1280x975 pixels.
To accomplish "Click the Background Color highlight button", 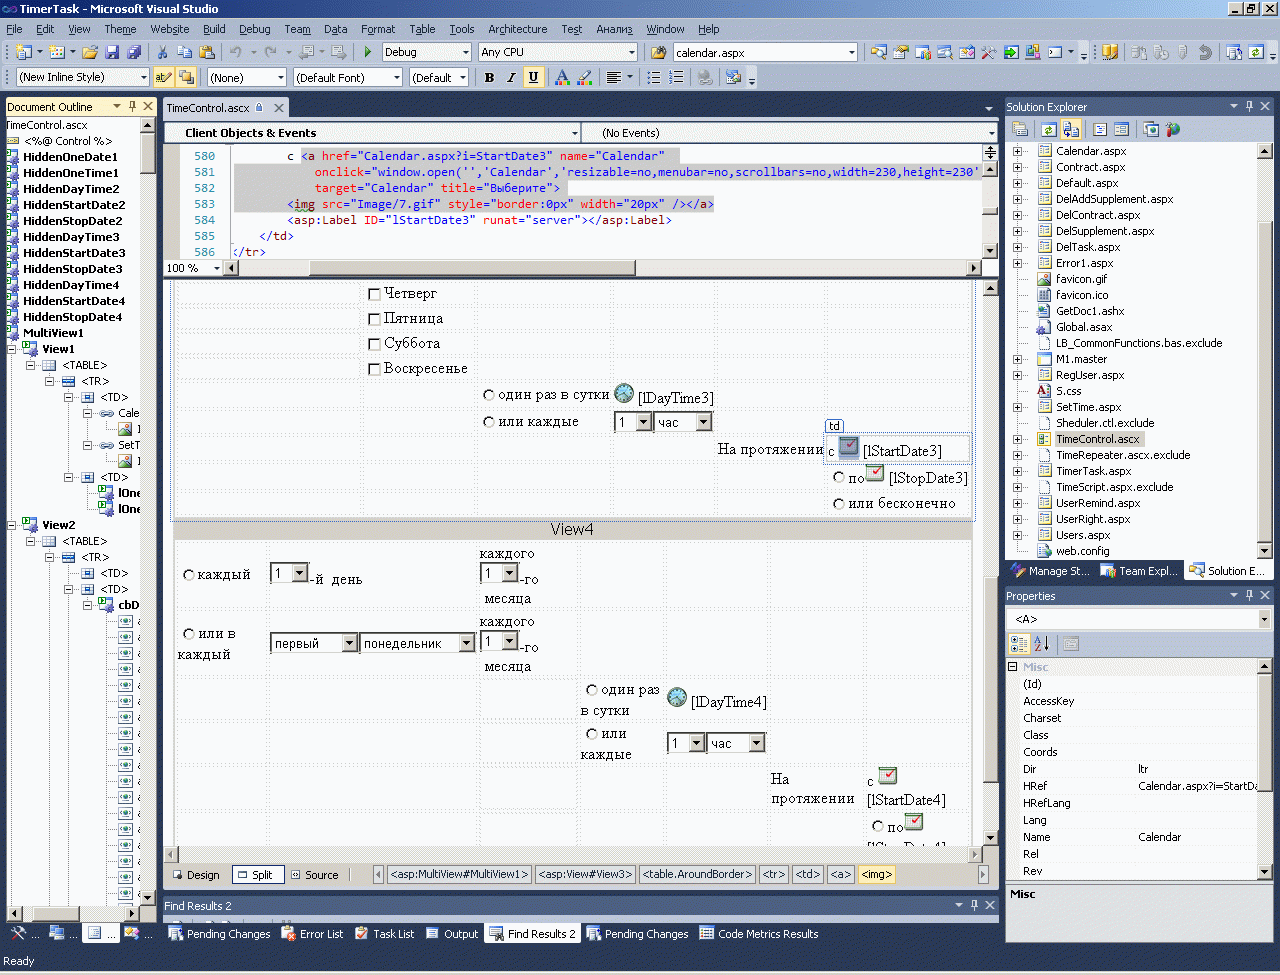I will pyautogui.click(x=585, y=77).
